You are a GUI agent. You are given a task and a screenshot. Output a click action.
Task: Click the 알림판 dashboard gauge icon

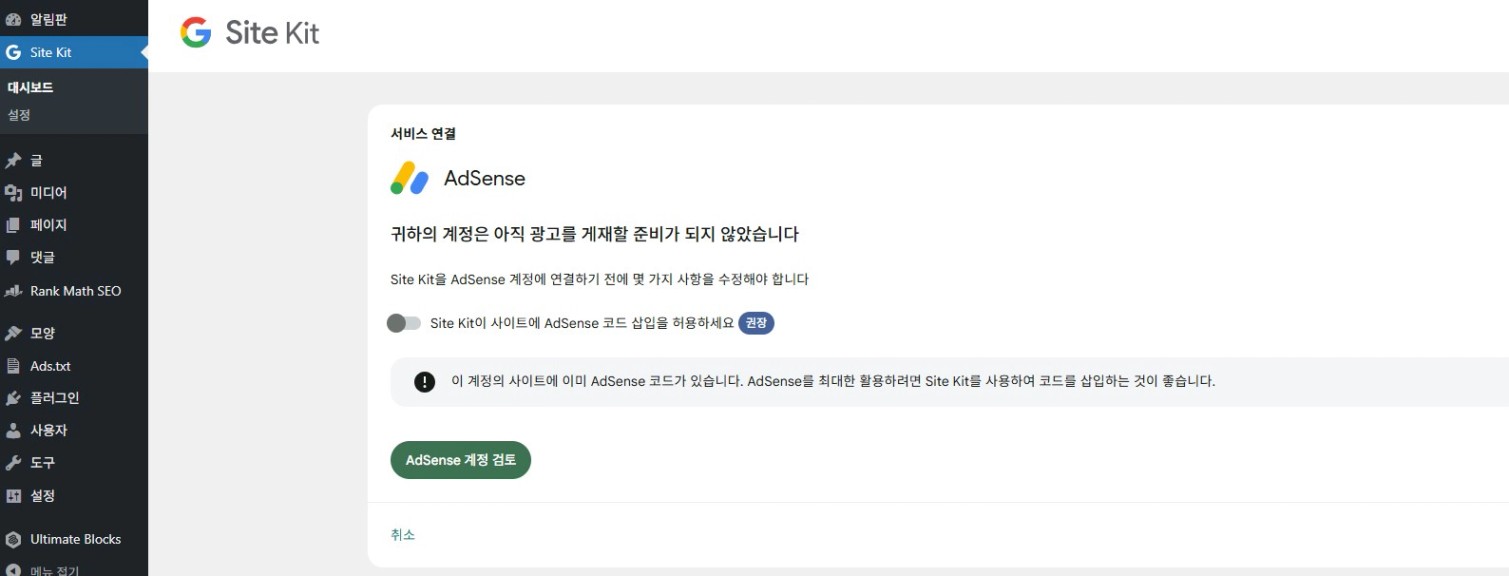[13, 20]
